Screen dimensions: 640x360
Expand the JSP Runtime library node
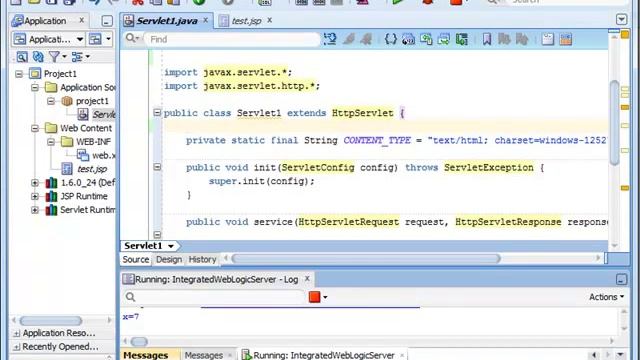(35, 196)
